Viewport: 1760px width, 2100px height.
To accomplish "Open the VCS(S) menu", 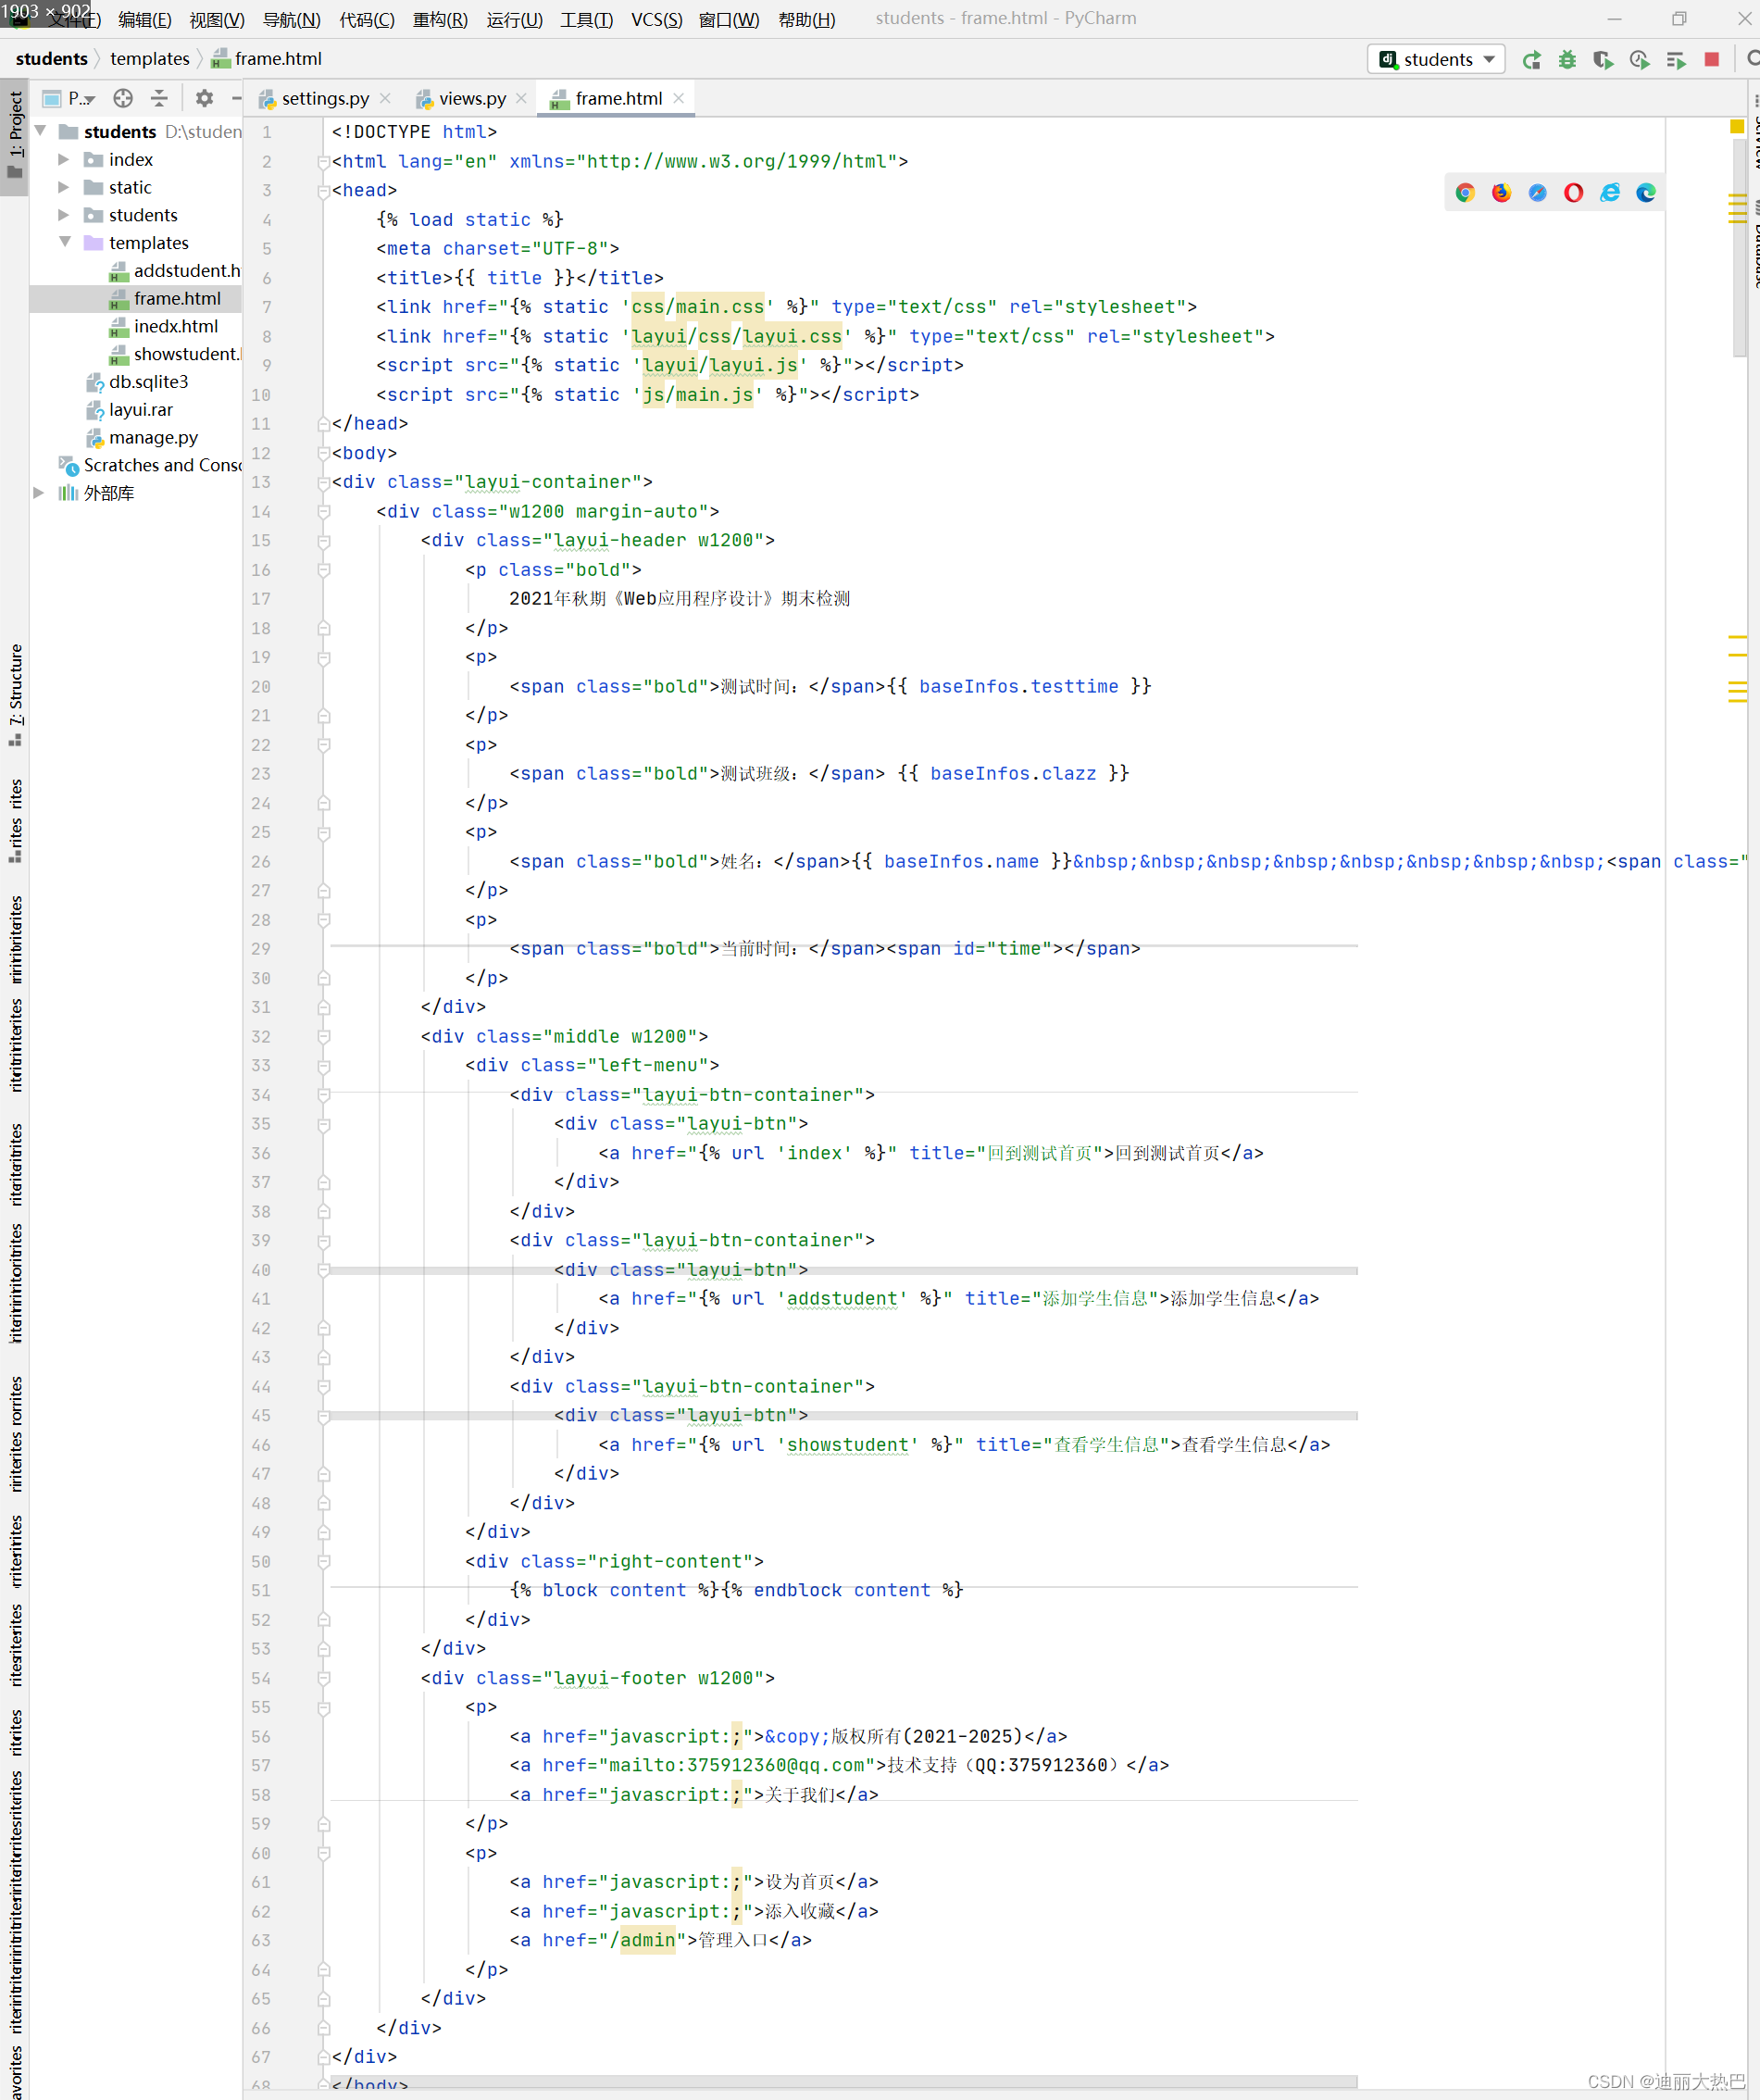I will click(x=656, y=20).
